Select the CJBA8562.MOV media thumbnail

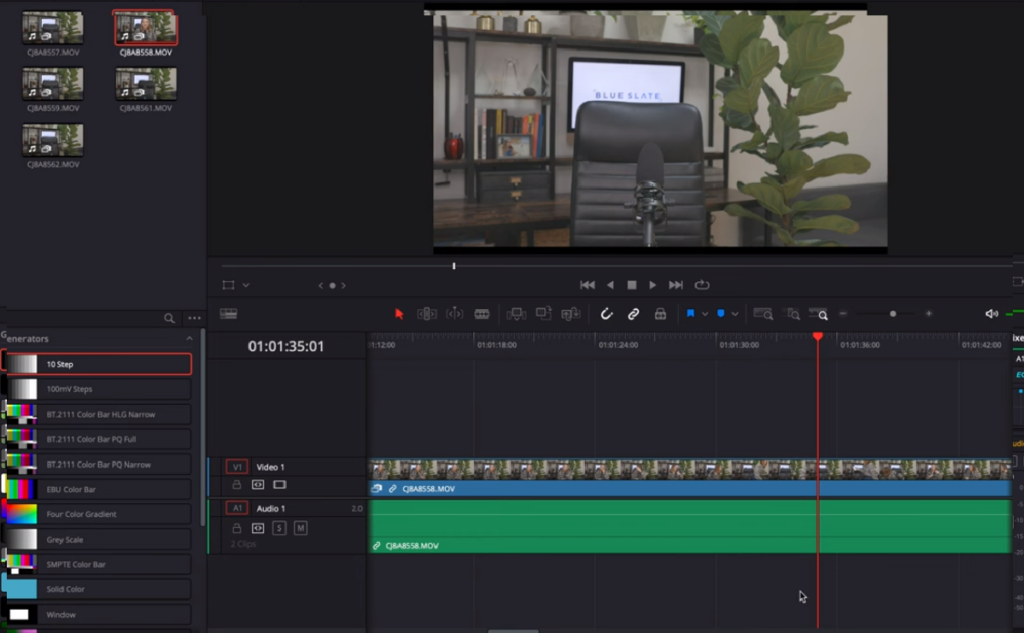point(52,140)
